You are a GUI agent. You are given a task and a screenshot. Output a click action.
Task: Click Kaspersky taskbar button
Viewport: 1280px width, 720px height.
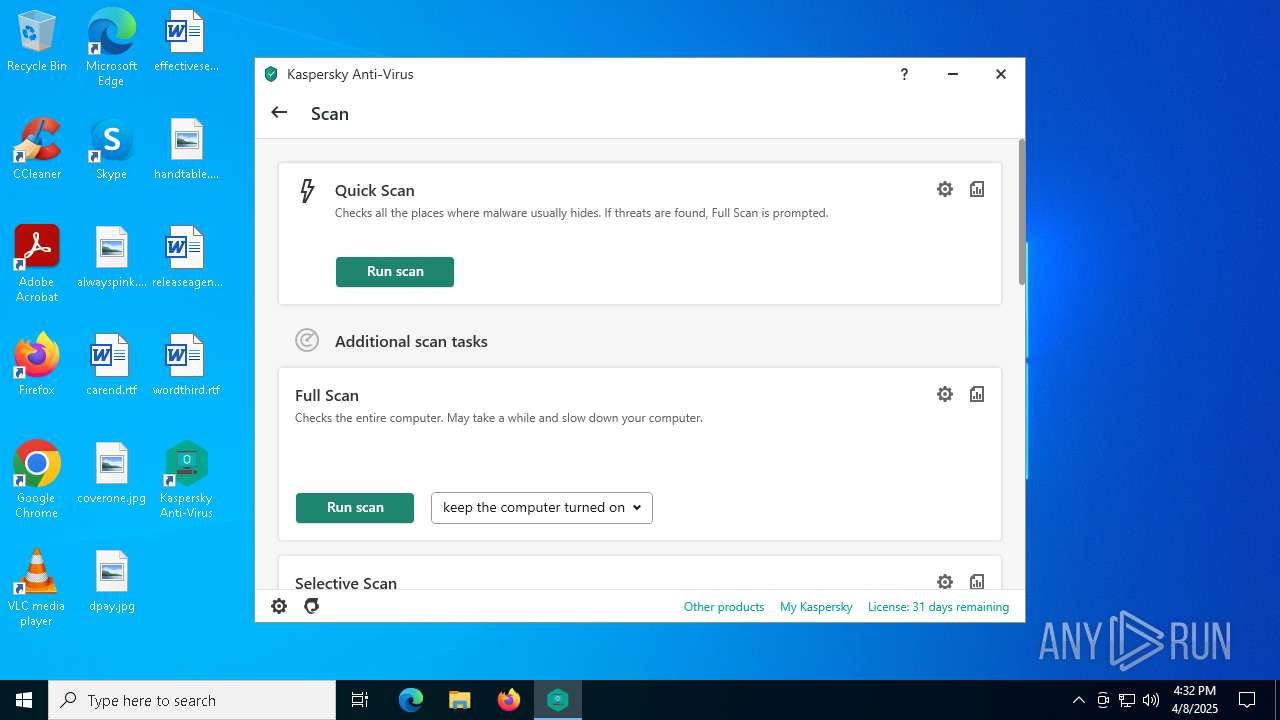pos(558,700)
